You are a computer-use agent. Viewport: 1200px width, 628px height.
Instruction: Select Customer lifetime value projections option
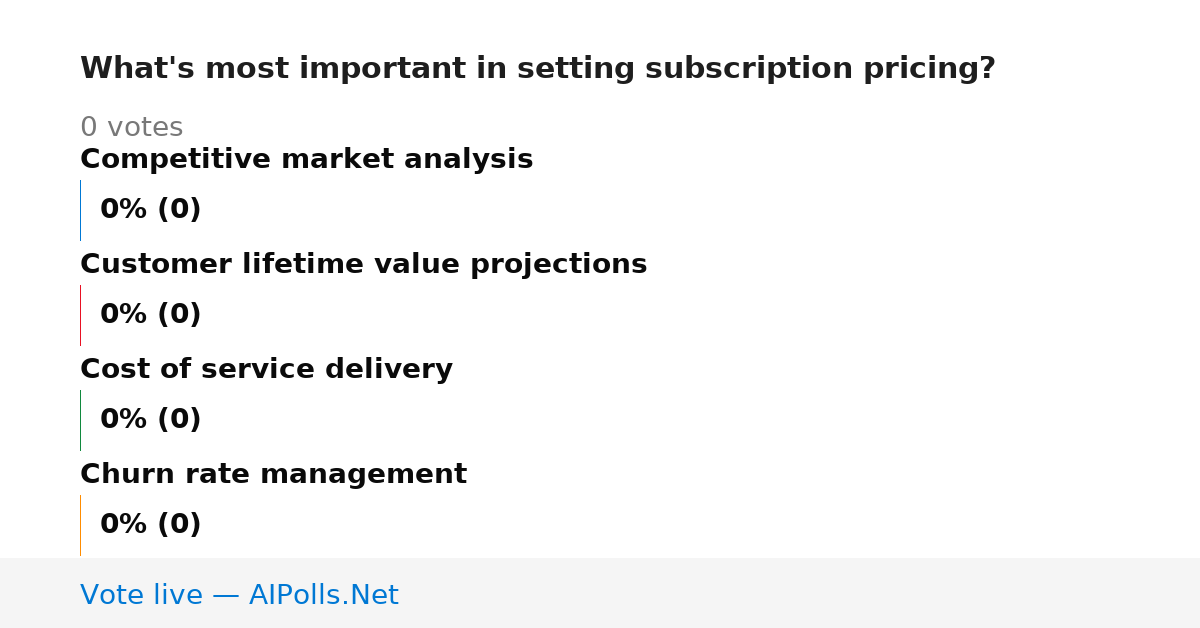coord(363,265)
